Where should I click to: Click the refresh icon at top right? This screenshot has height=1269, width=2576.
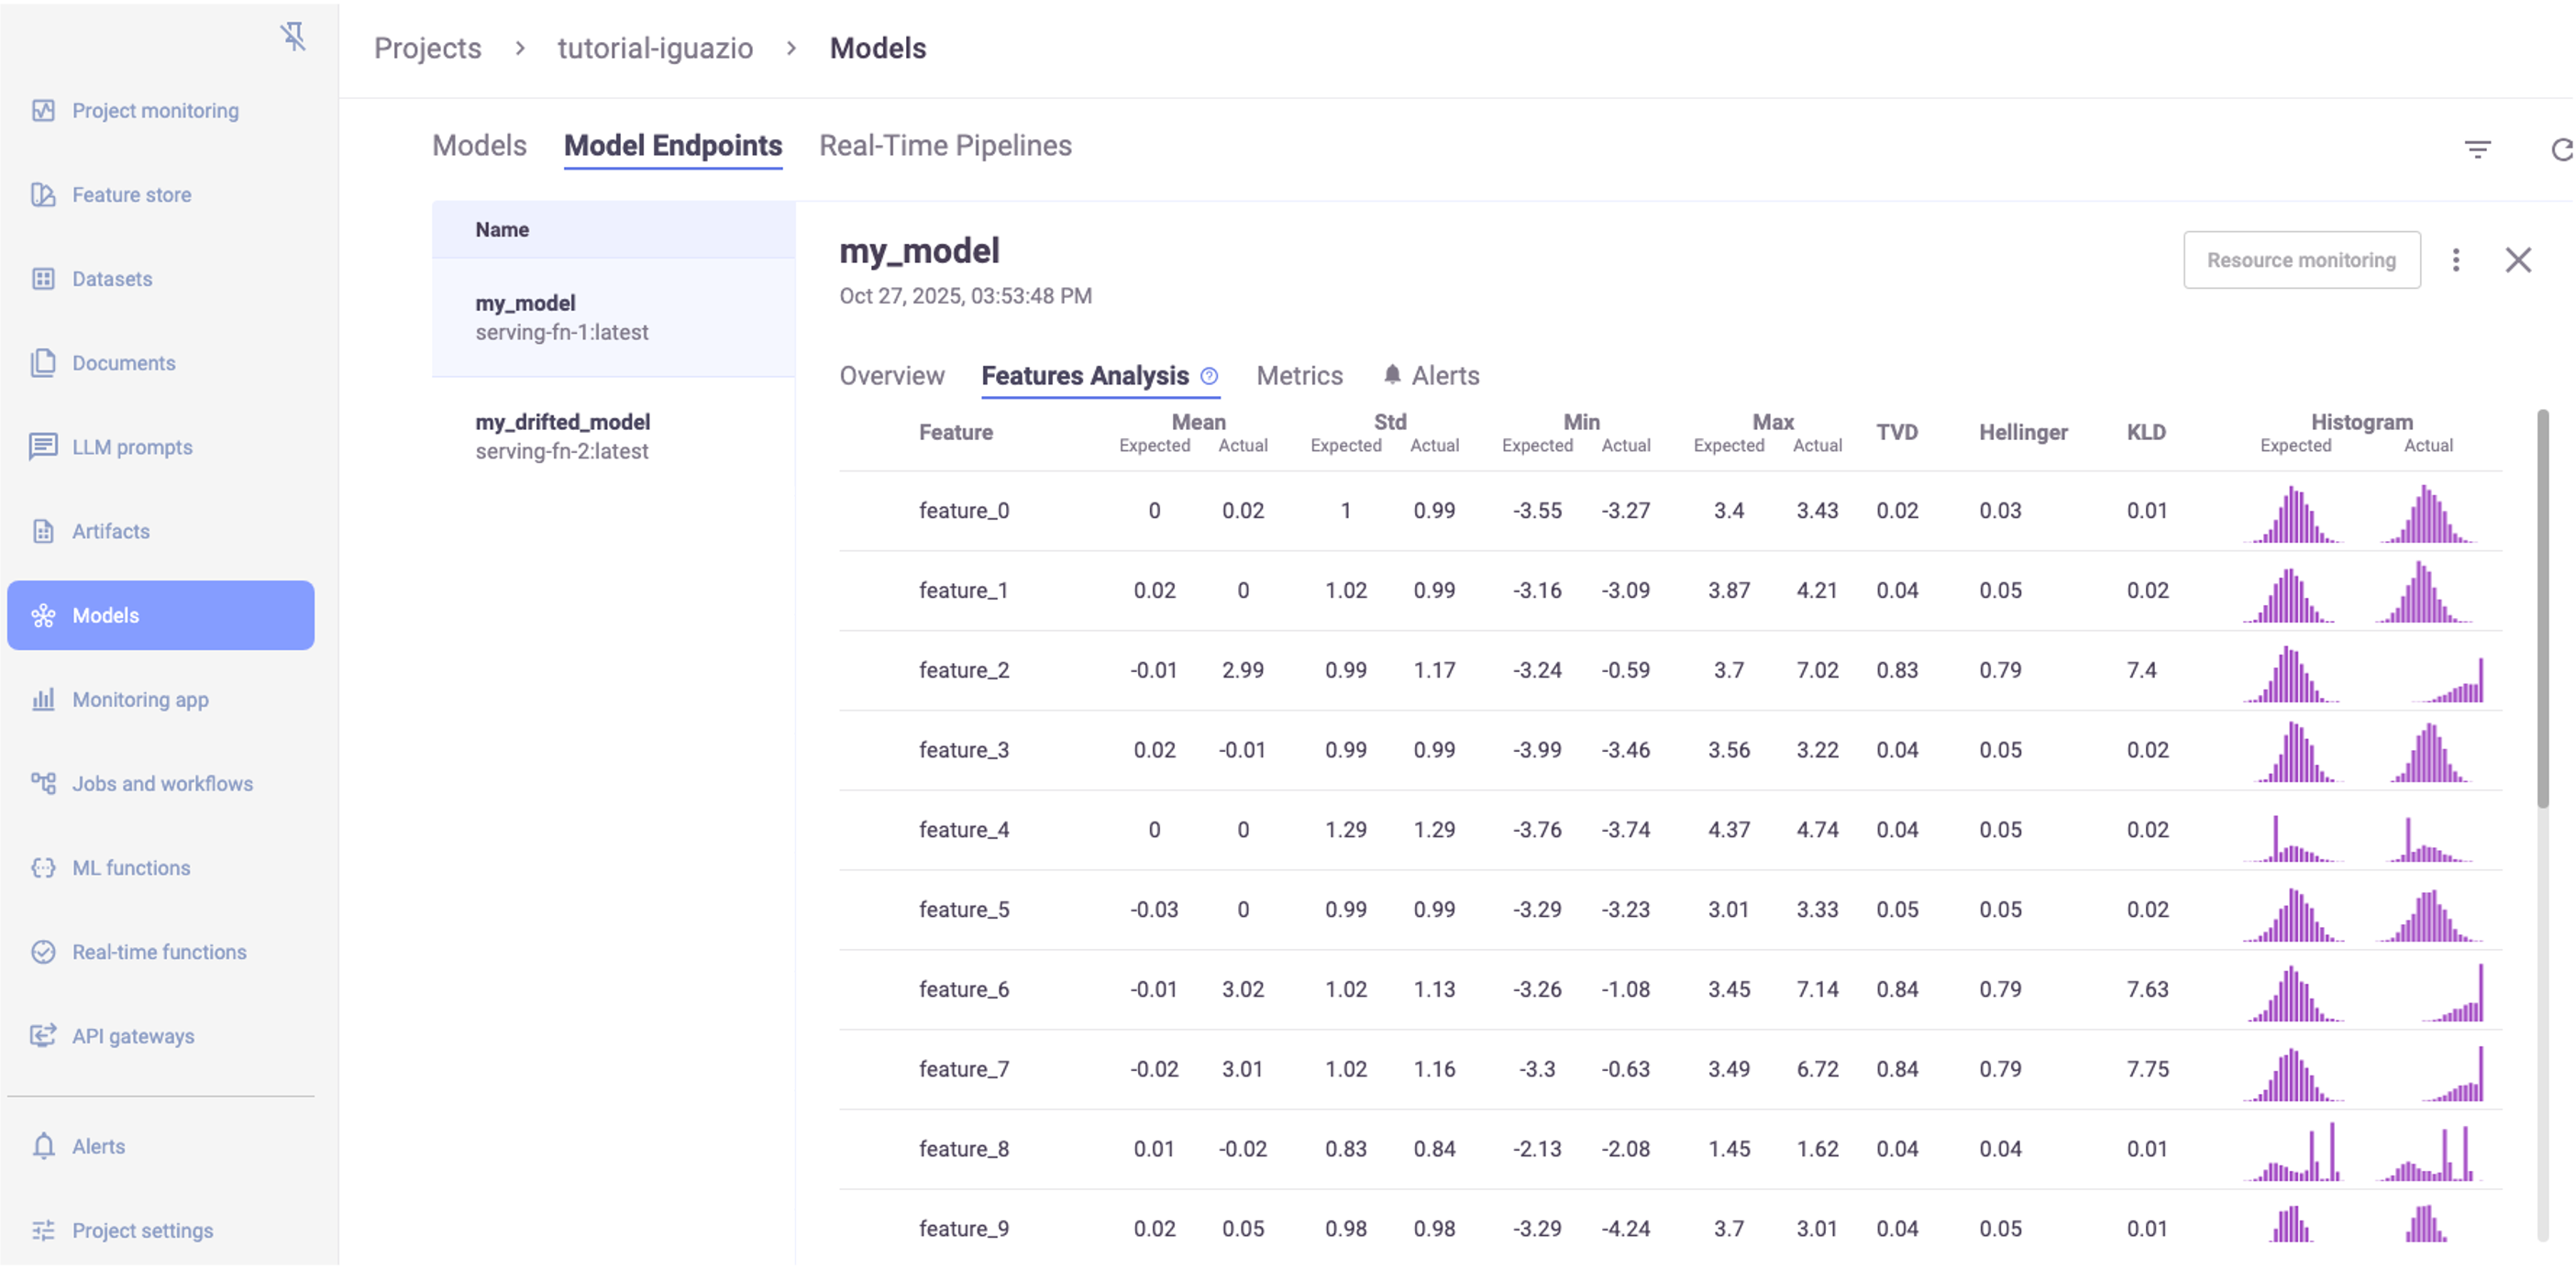2563,150
